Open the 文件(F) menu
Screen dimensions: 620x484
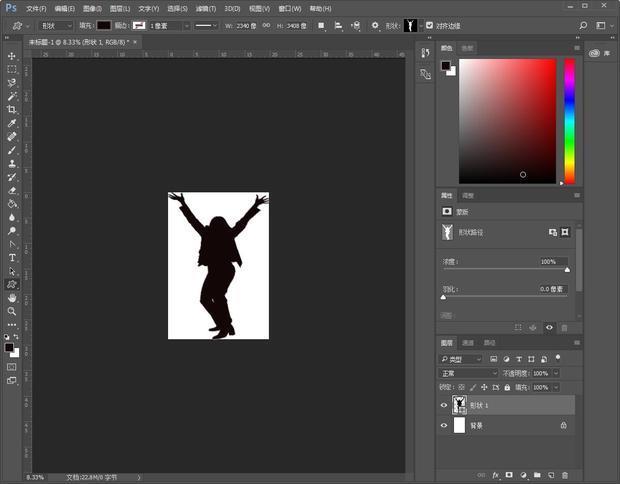click(36, 8)
